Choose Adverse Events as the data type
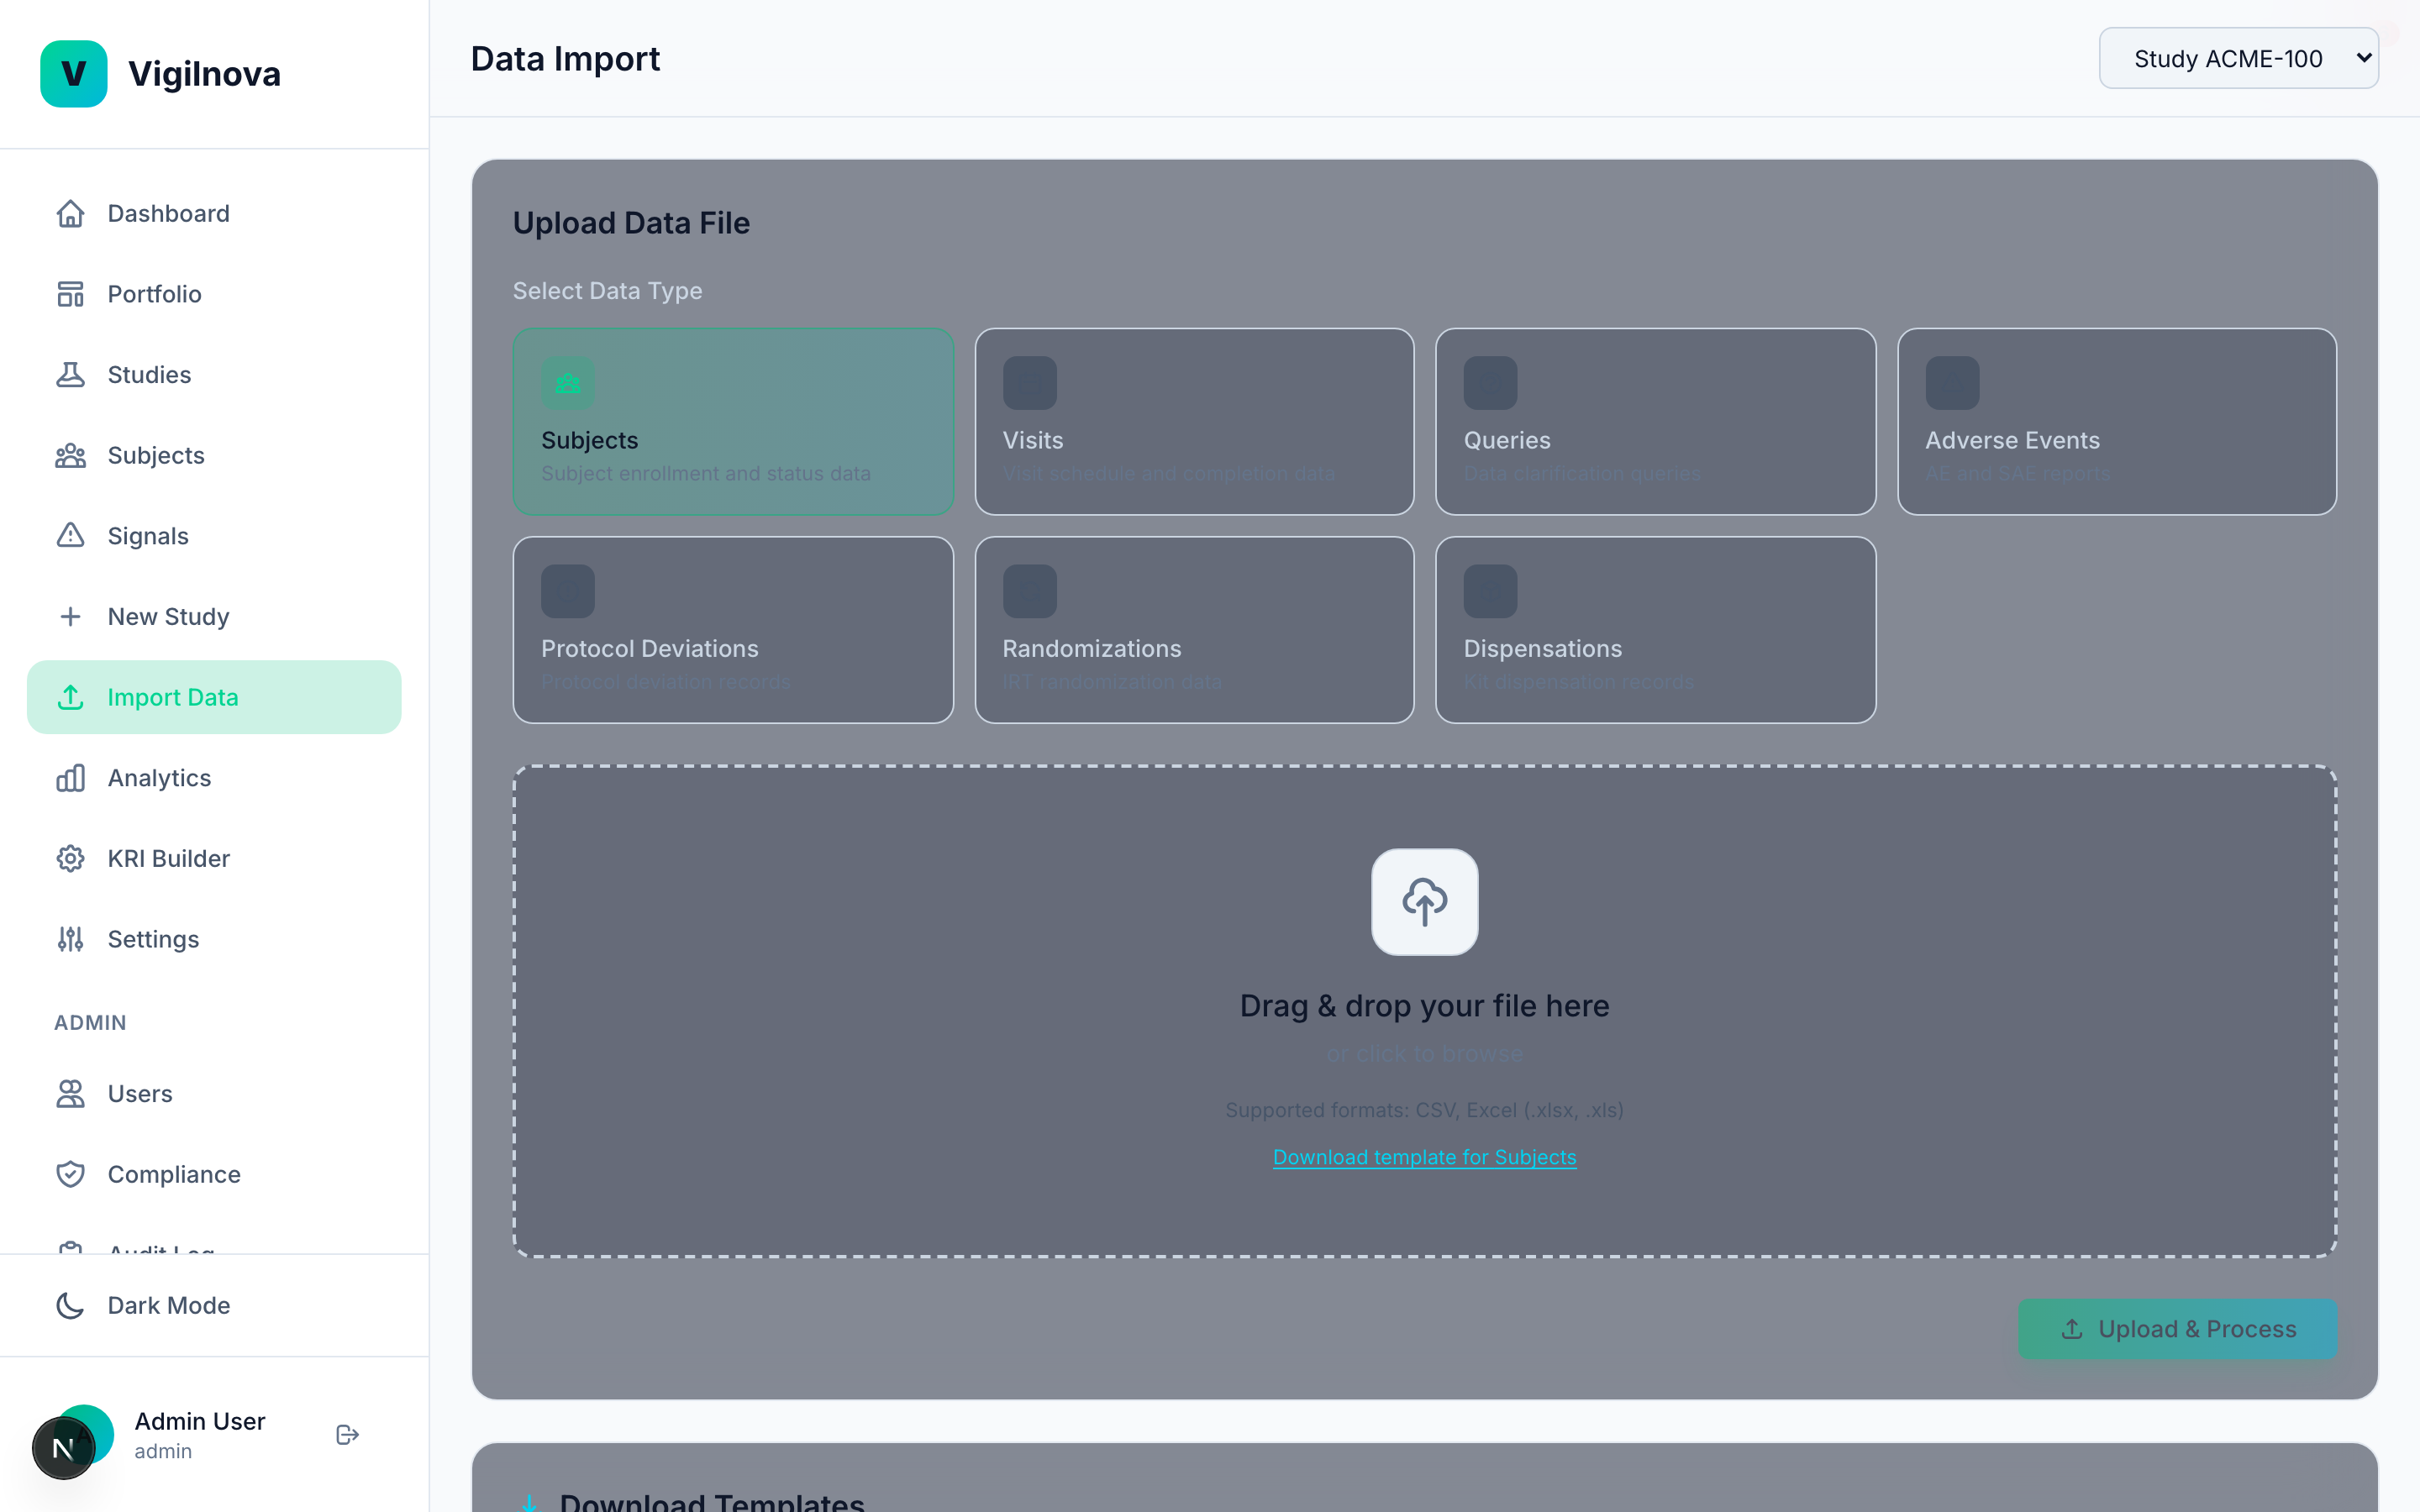 pos(2115,422)
